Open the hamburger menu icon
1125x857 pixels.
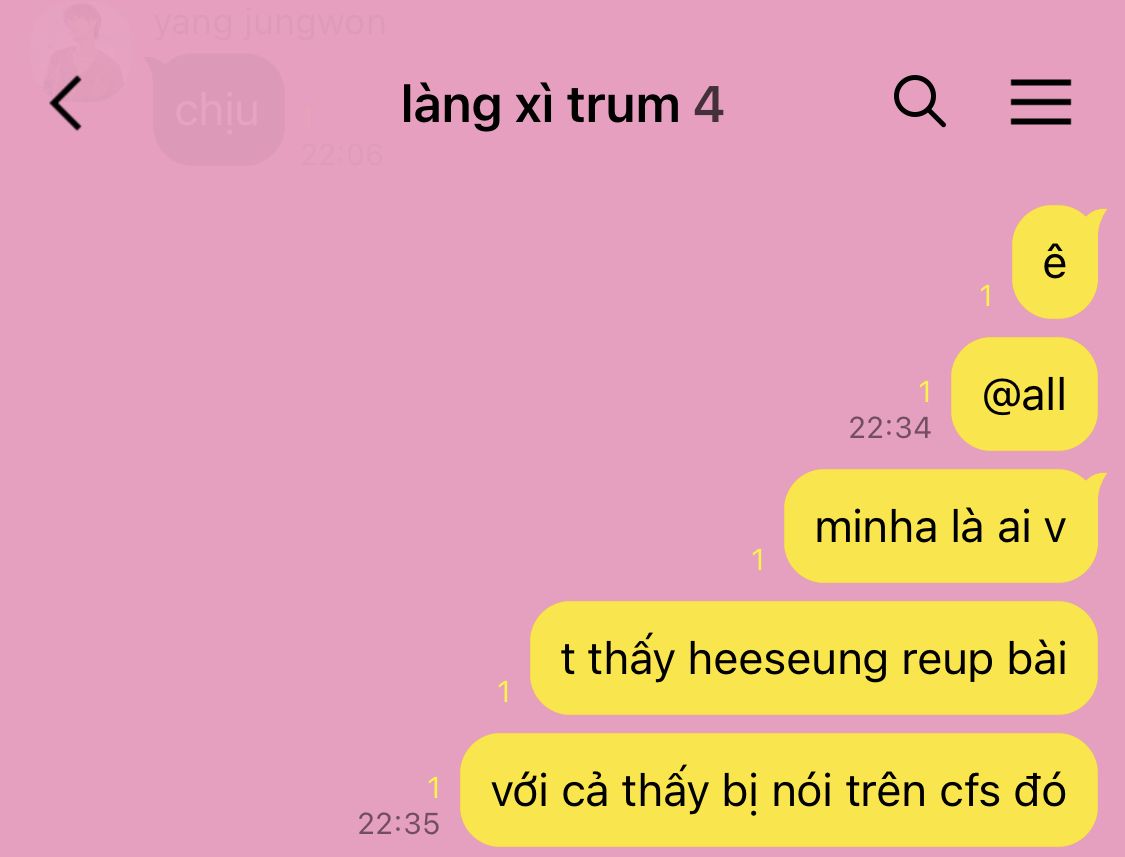click(x=1040, y=102)
